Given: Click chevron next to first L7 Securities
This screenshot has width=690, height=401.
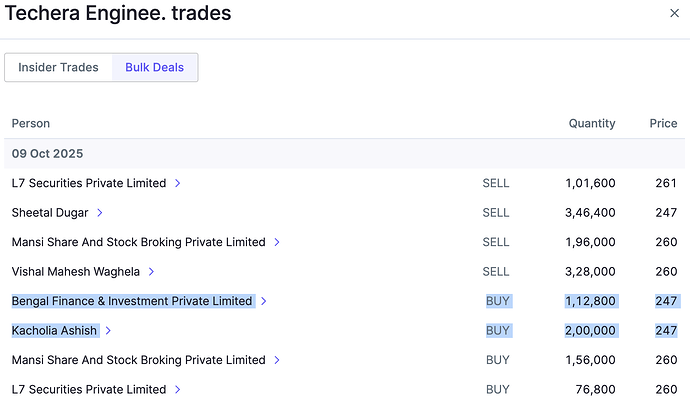Looking at the screenshot, I should click(177, 184).
